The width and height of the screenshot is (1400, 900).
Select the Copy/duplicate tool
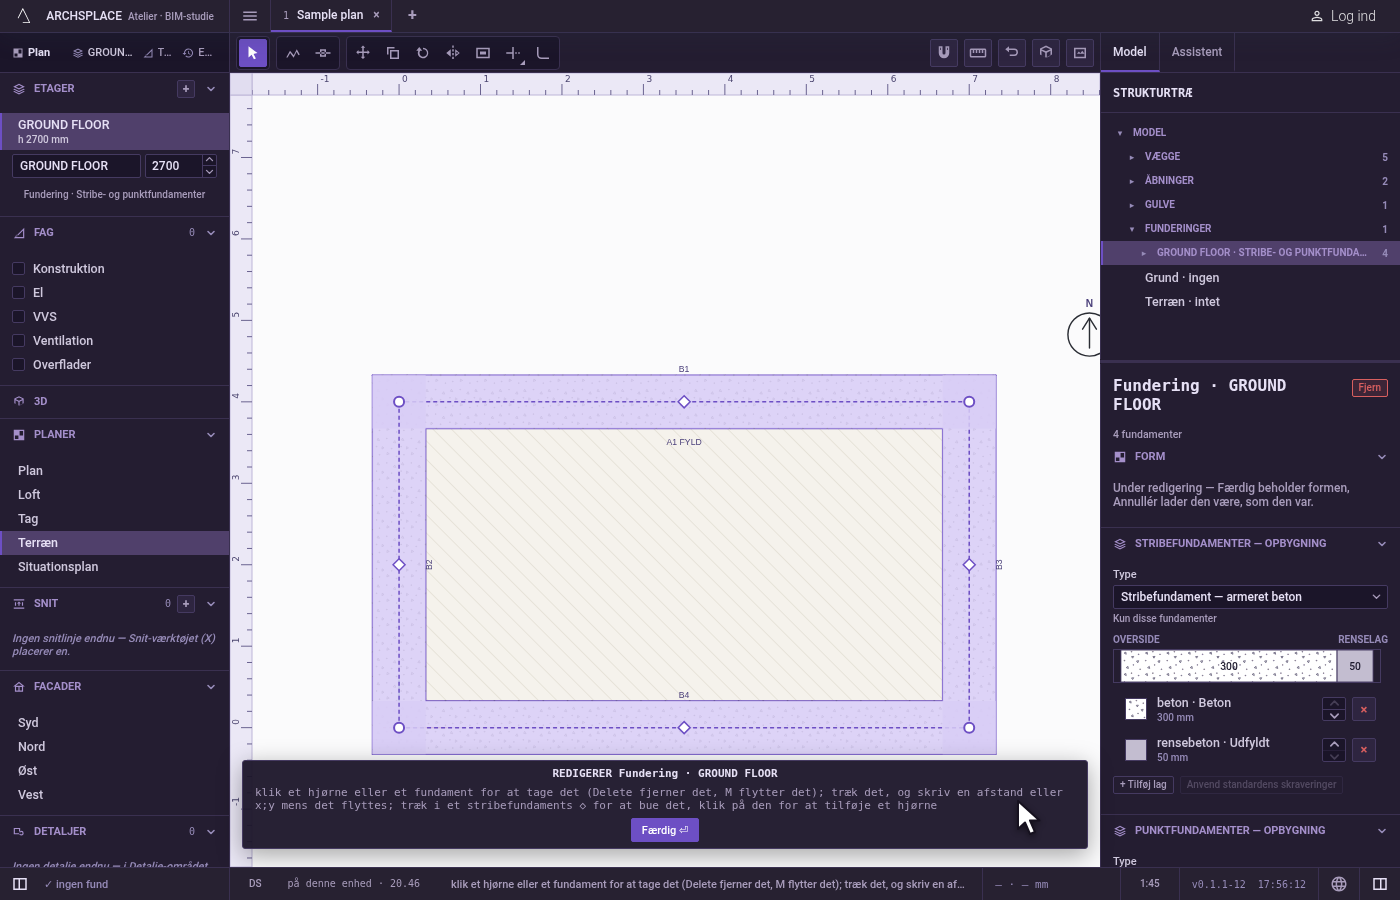click(x=393, y=53)
